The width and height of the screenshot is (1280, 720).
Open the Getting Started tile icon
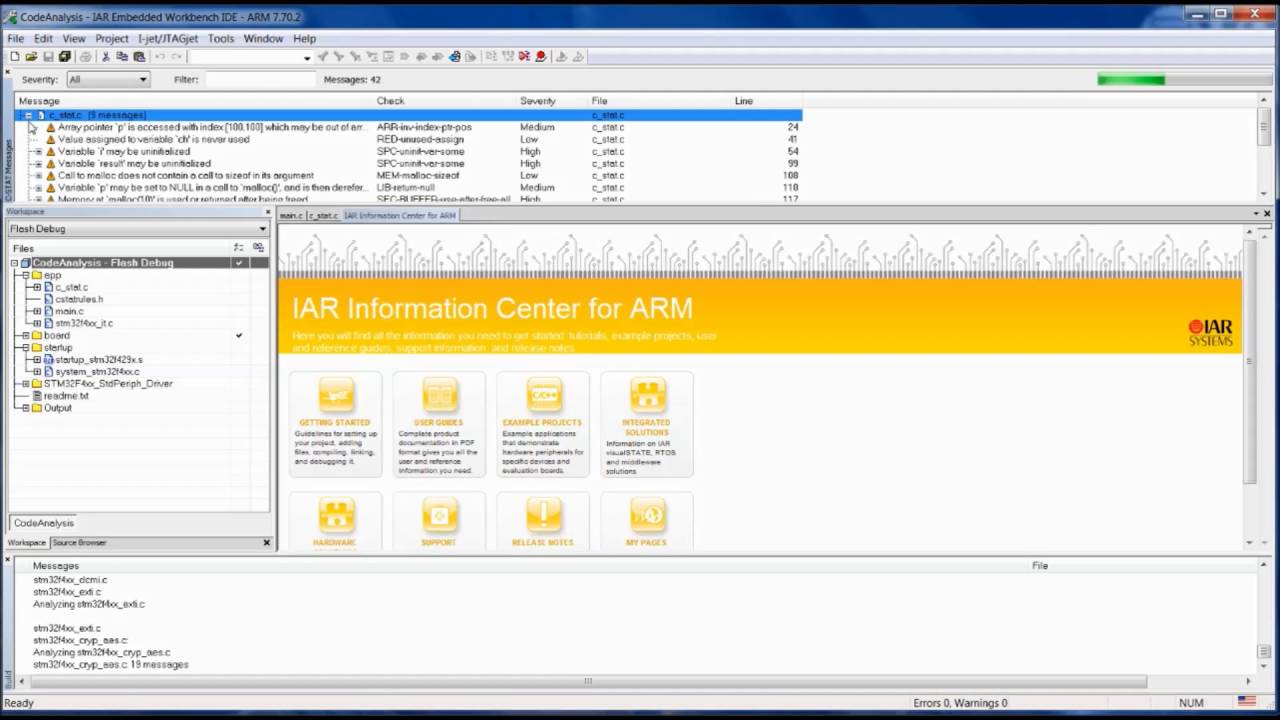pyautogui.click(x=335, y=394)
